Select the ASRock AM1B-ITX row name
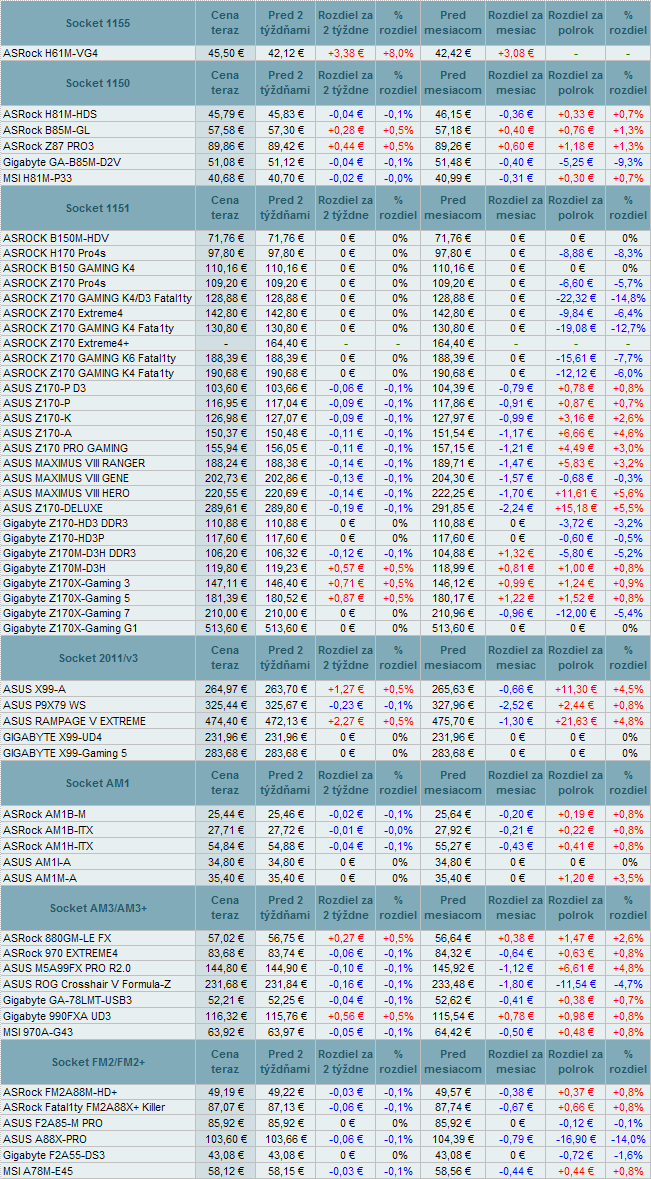 point(48,830)
